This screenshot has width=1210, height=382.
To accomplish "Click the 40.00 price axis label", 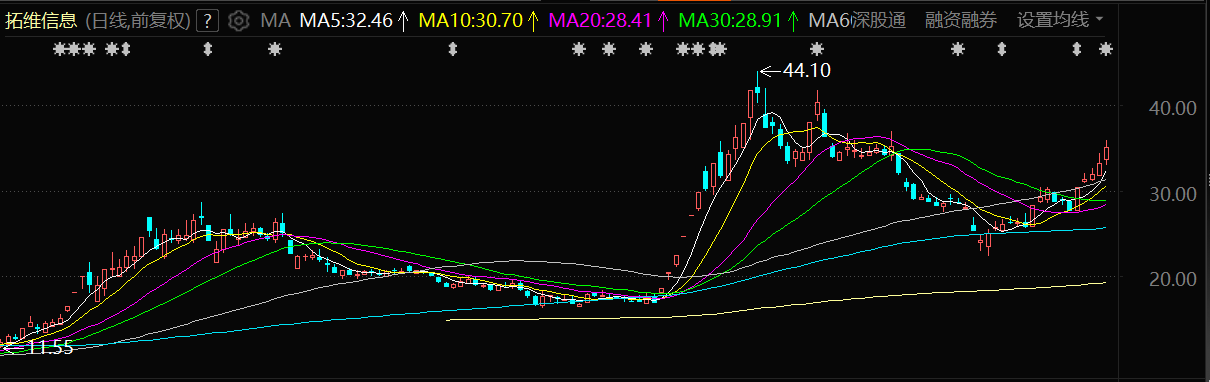I will point(1173,108).
